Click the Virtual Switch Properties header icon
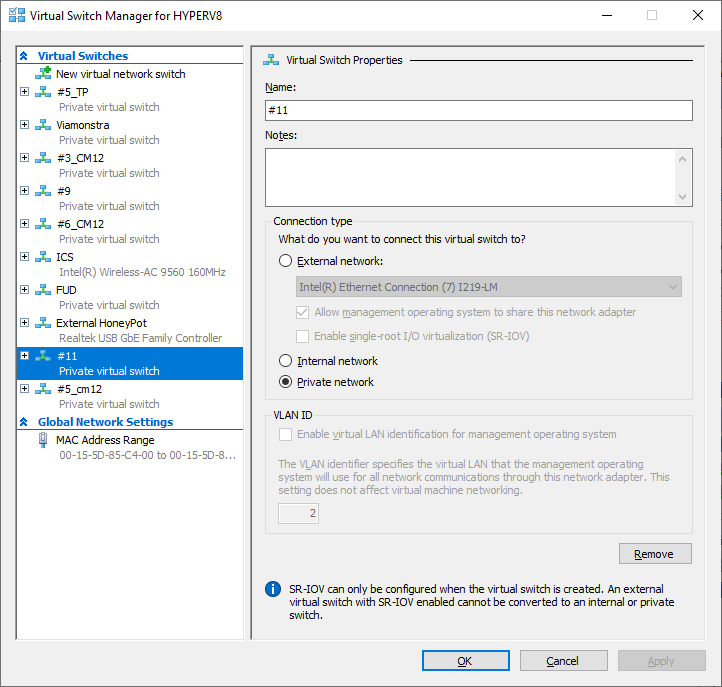Image resolution: width=722 pixels, height=687 pixels. [x=271, y=60]
